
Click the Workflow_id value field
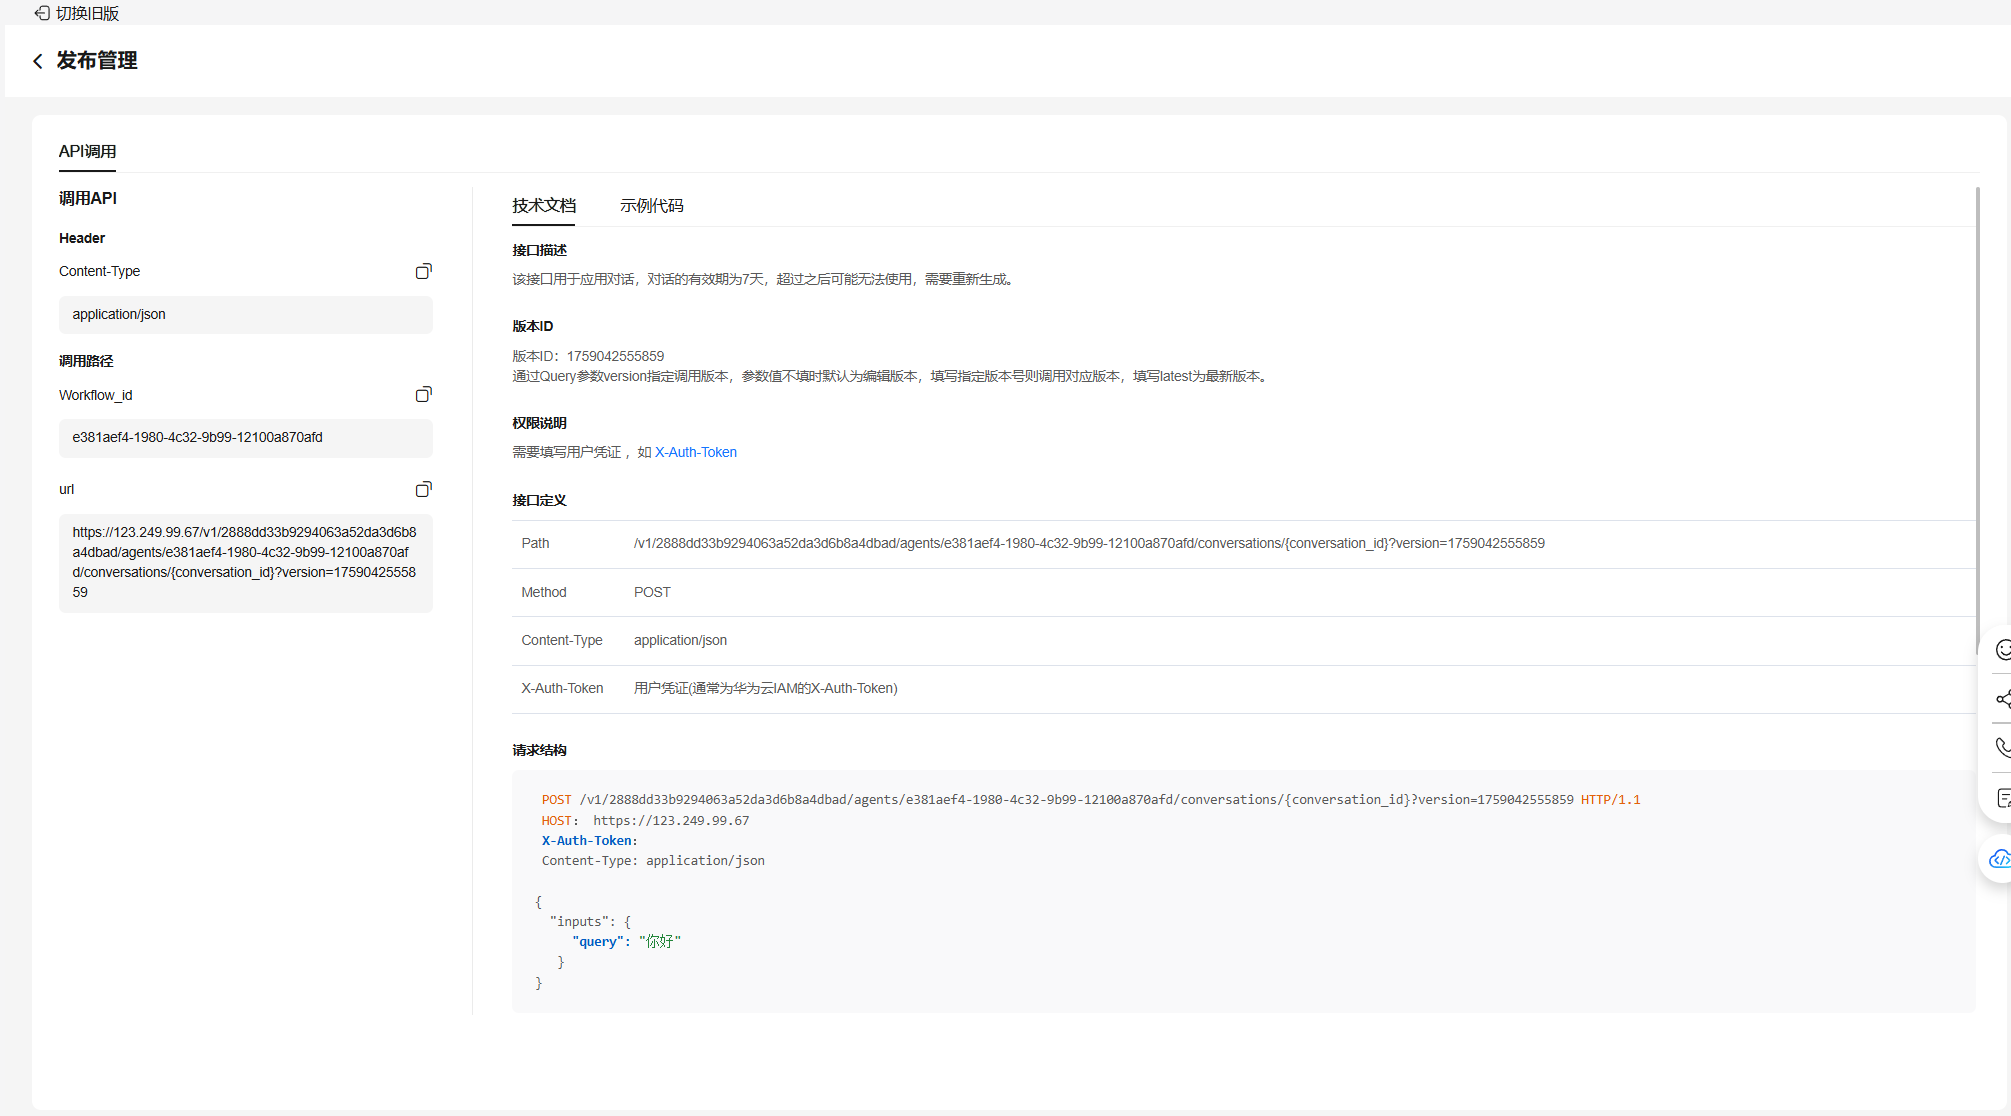pyautogui.click(x=245, y=438)
